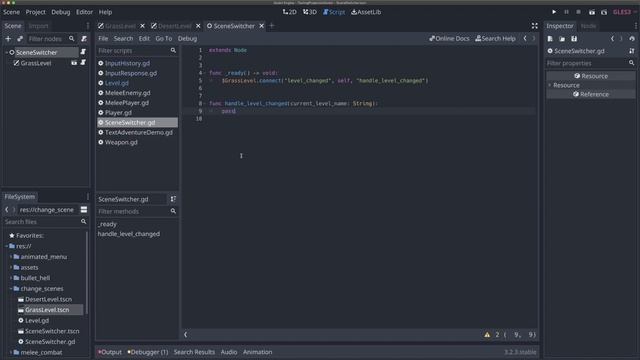This screenshot has height=360, width=640.
Task: Open the script editor Go To menu
Action: coord(164,38)
